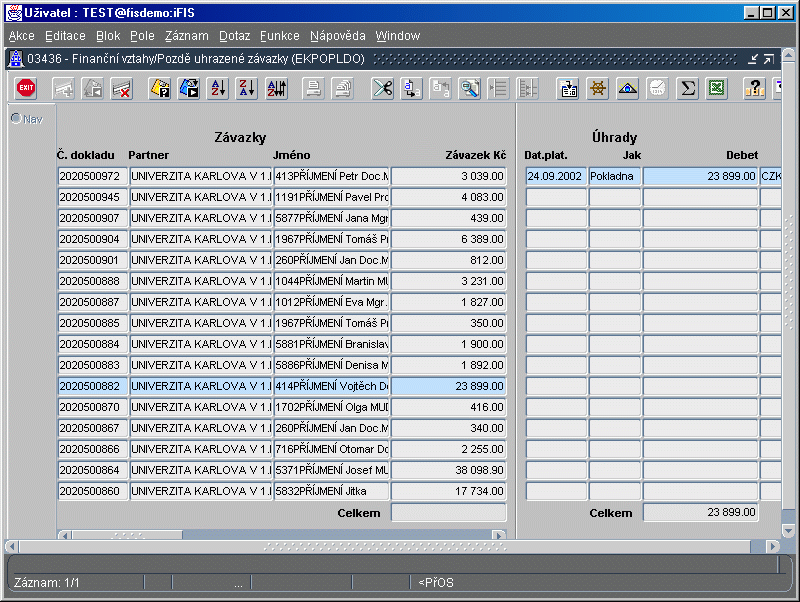The height and width of the screenshot is (602, 800).
Task: Open the Dotaz menu
Action: (x=235, y=36)
